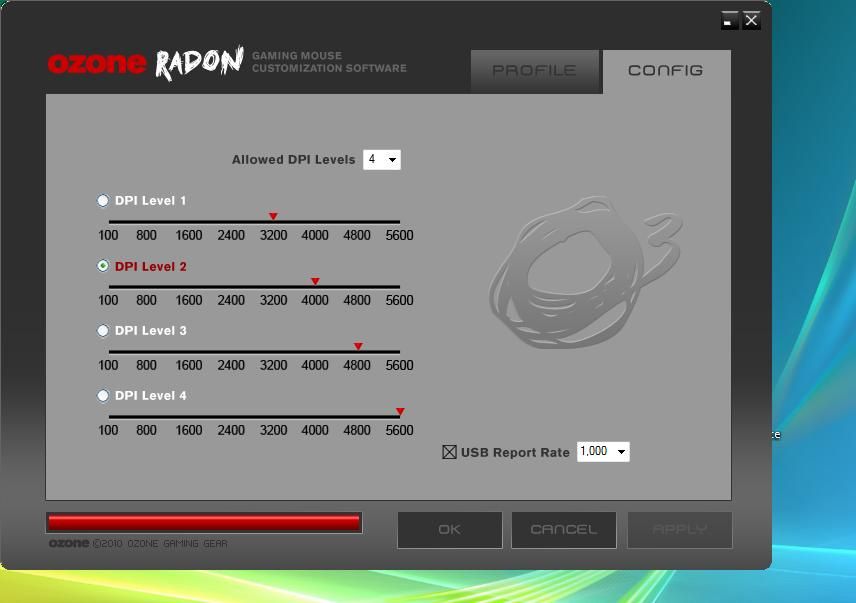Click 5600 on the DPI Level 1 scale
This screenshot has height=603, width=856.
(399, 235)
